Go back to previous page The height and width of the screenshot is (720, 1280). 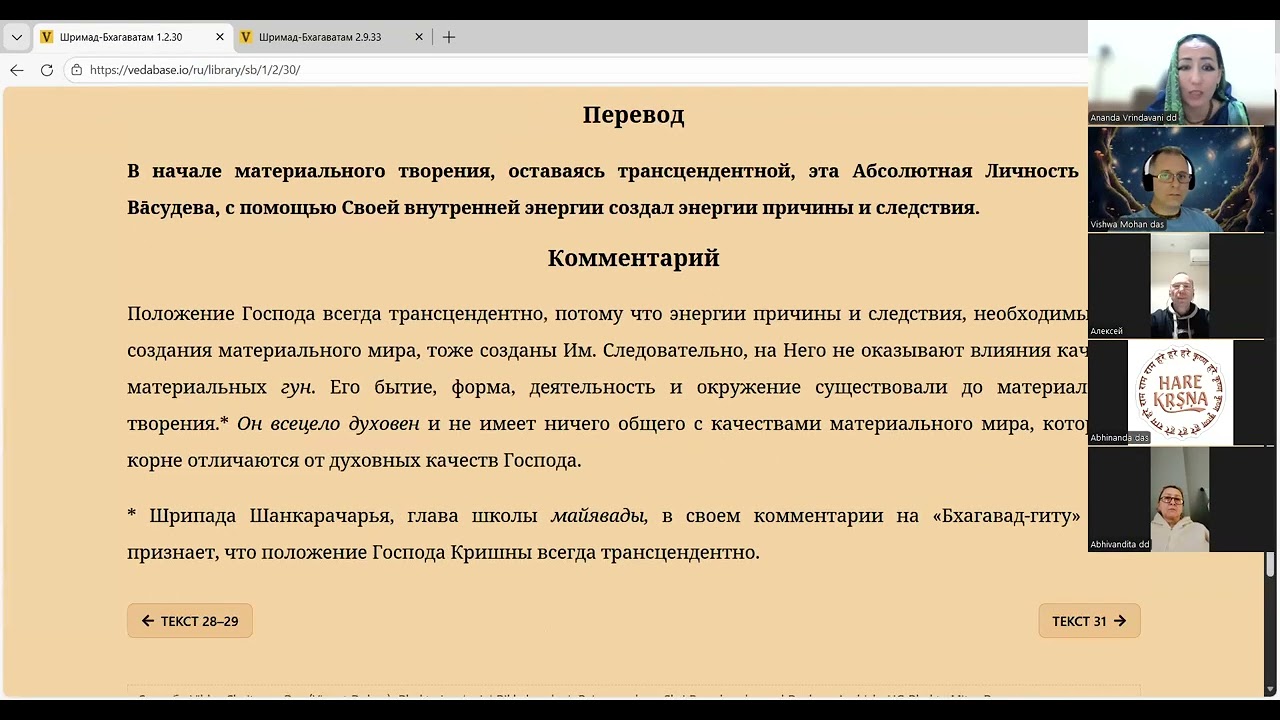coord(17,70)
